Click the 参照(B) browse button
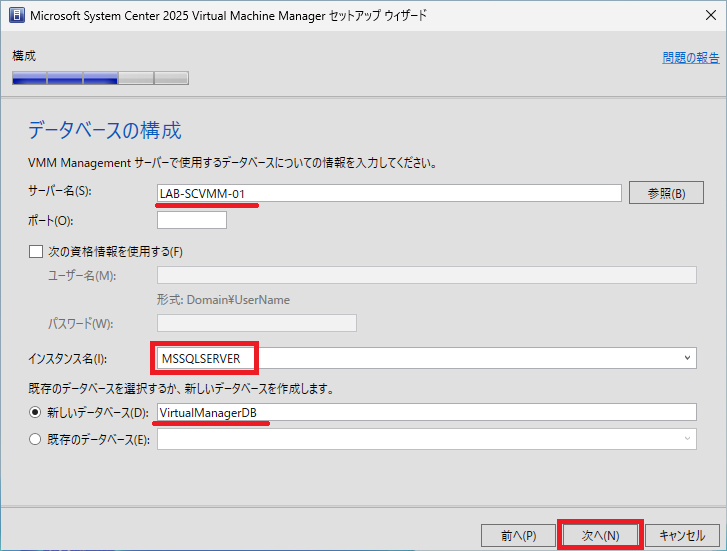 [666, 192]
